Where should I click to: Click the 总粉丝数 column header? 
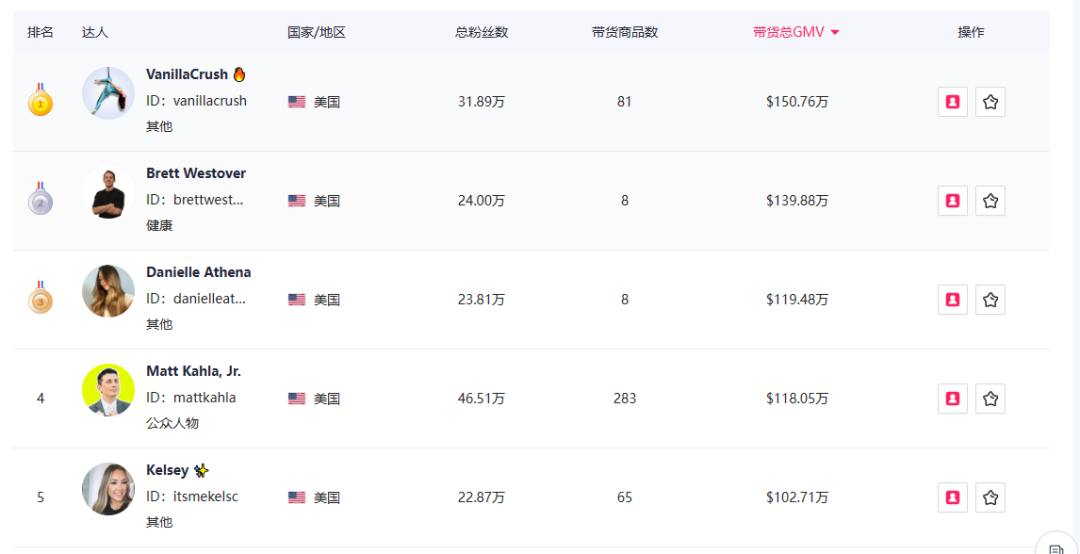(481, 32)
